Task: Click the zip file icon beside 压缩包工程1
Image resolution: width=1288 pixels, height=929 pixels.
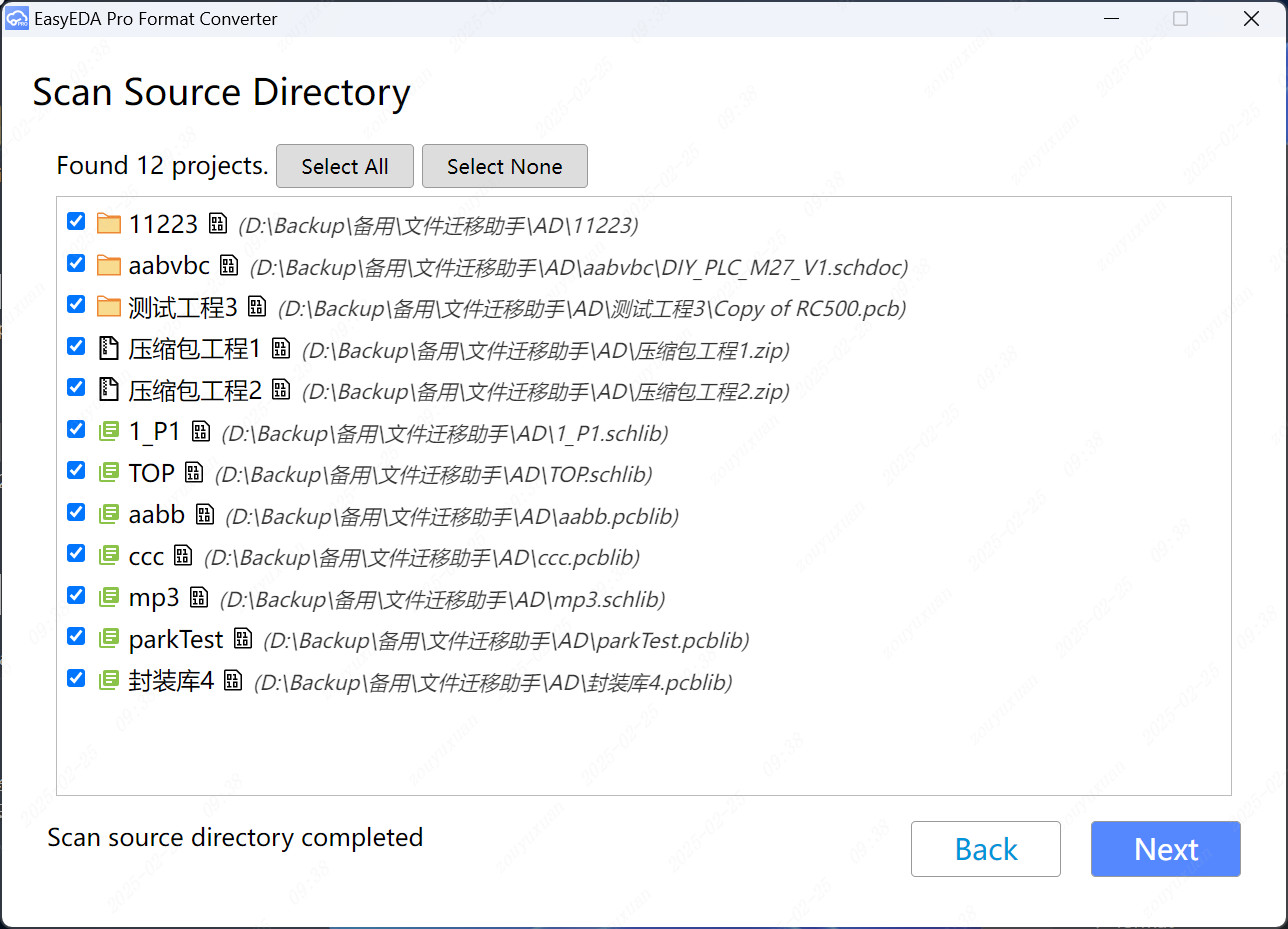Action: pos(109,348)
